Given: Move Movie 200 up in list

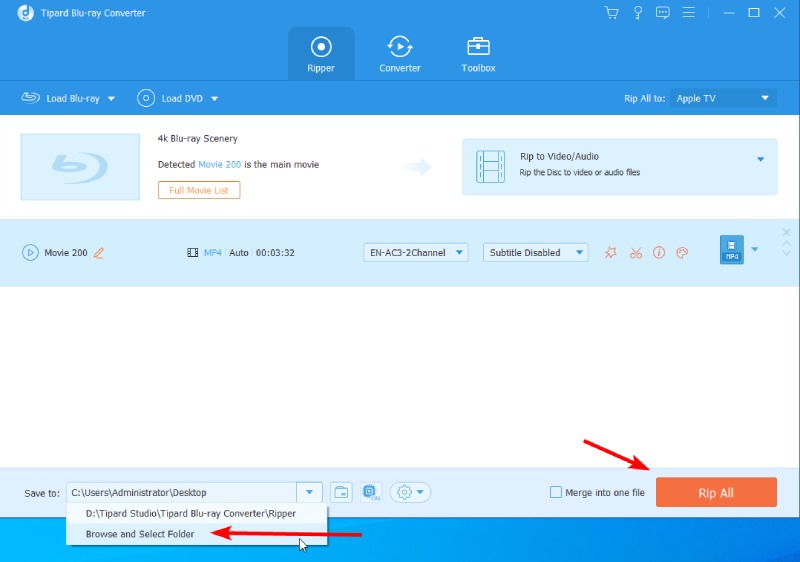Looking at the screenshot, I should point(786,244).
